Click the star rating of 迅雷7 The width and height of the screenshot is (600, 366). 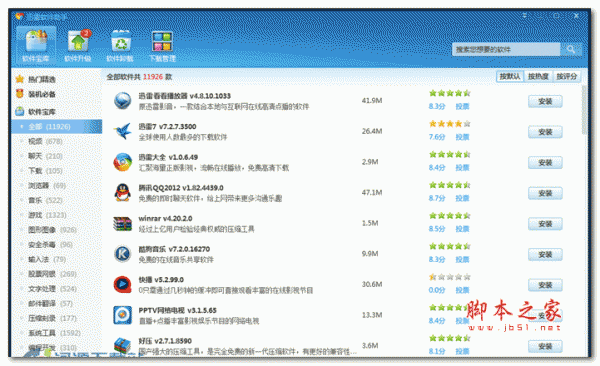[x=450, y=124]
